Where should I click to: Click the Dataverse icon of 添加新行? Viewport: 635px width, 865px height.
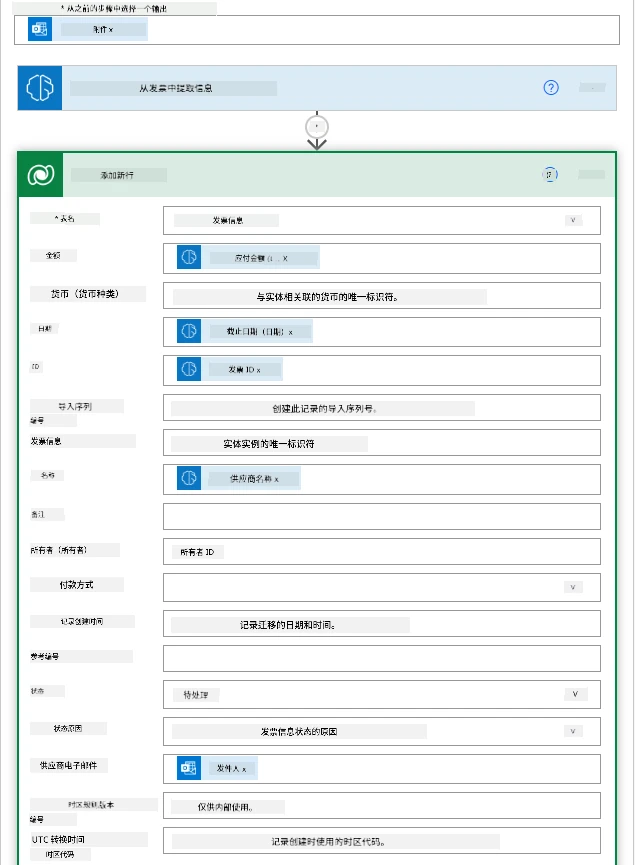click(x=40, y=175)
